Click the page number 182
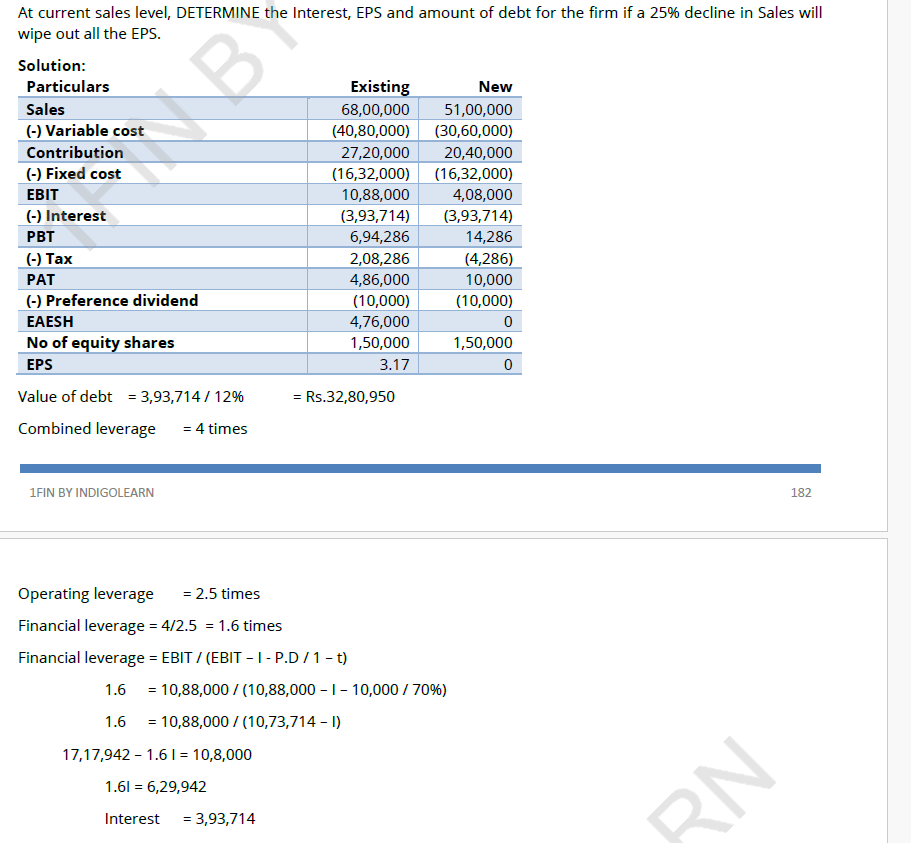The height and width of the screenshot is (843, 911). 800,493
